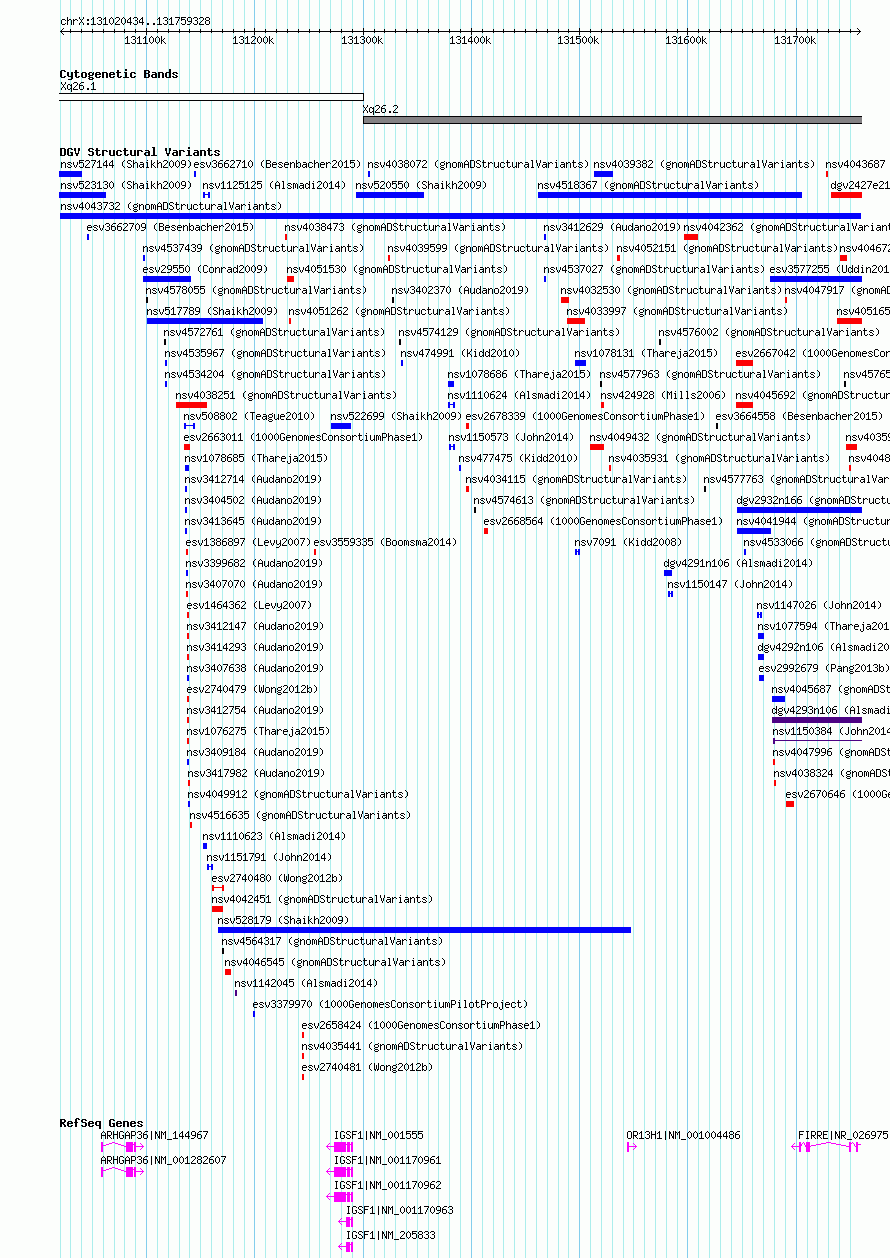Click the chrX:131020434..131759328 coordinate text
Screen dimensions: 890x1258
pos(135,21)
